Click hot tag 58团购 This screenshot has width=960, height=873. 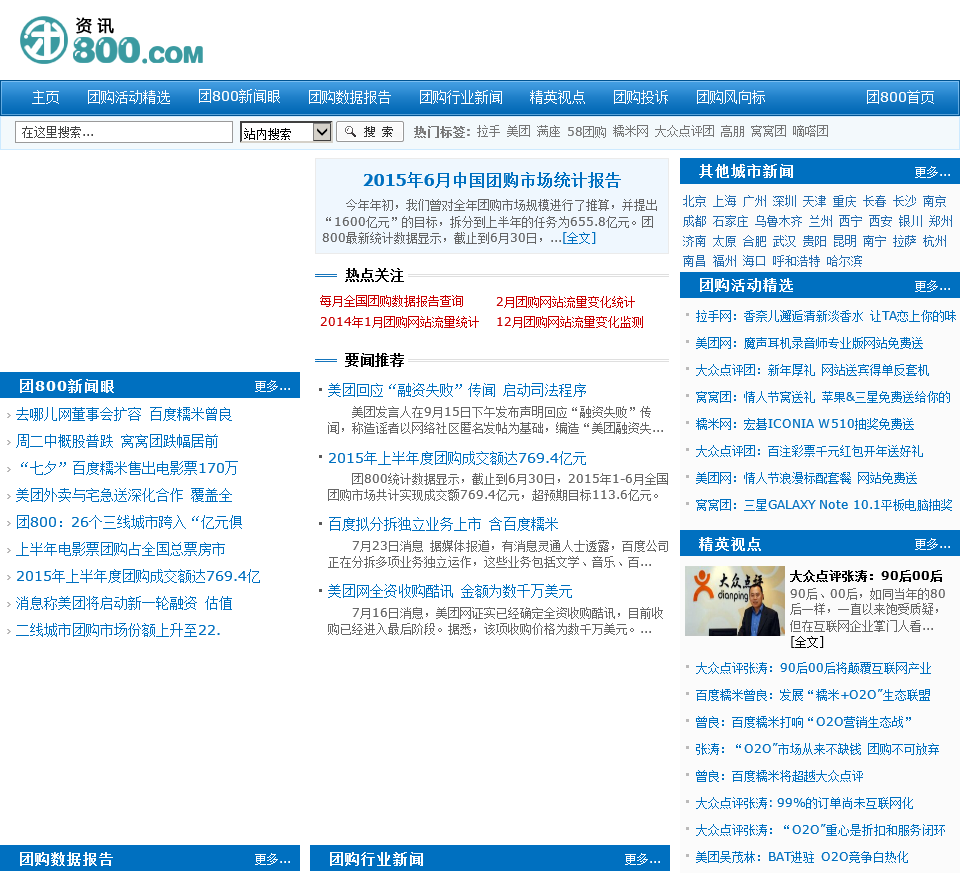[587, 132]
